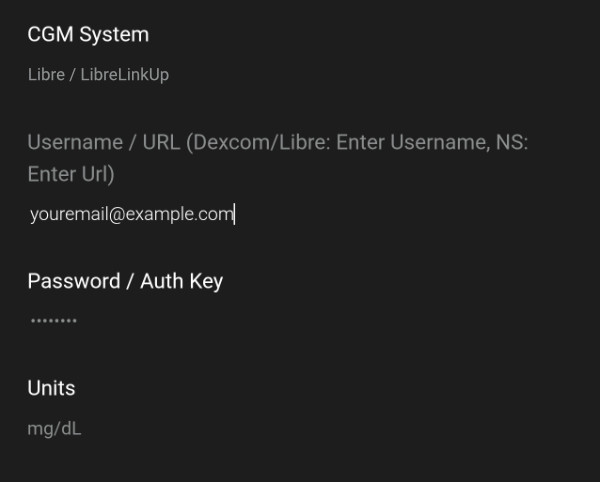
Task: Place cursor at end of email text
Action: [x=233, y=214]
